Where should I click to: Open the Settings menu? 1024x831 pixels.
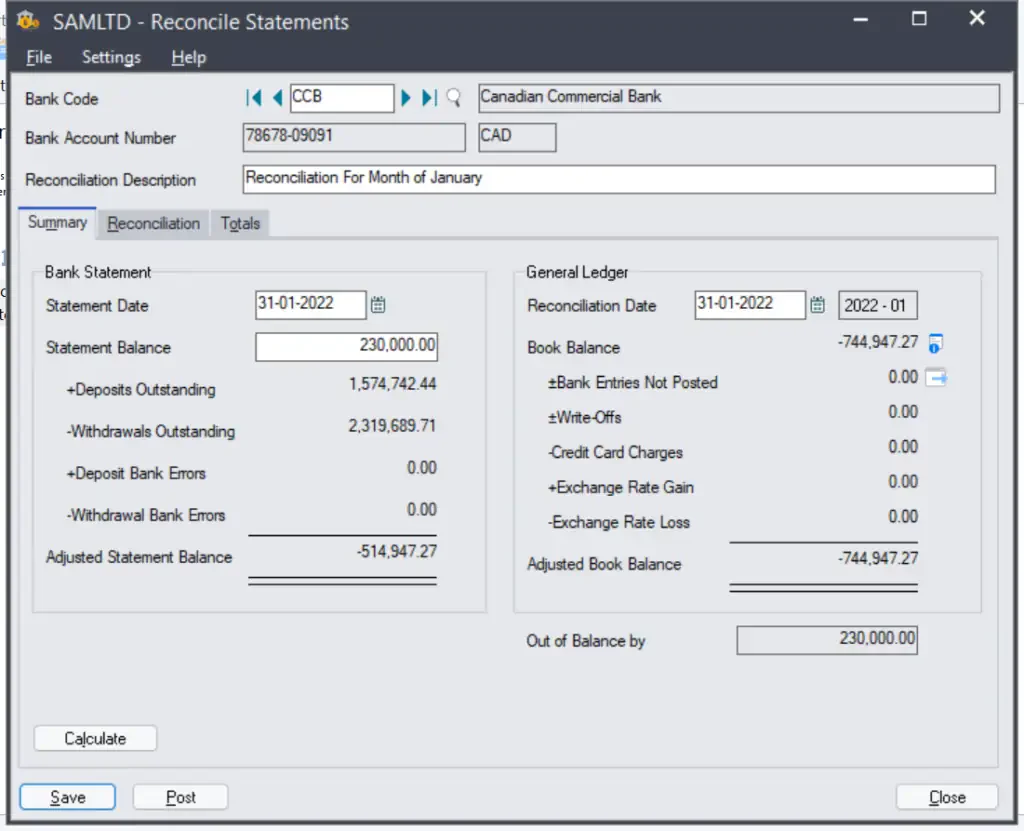pos(111,57)
